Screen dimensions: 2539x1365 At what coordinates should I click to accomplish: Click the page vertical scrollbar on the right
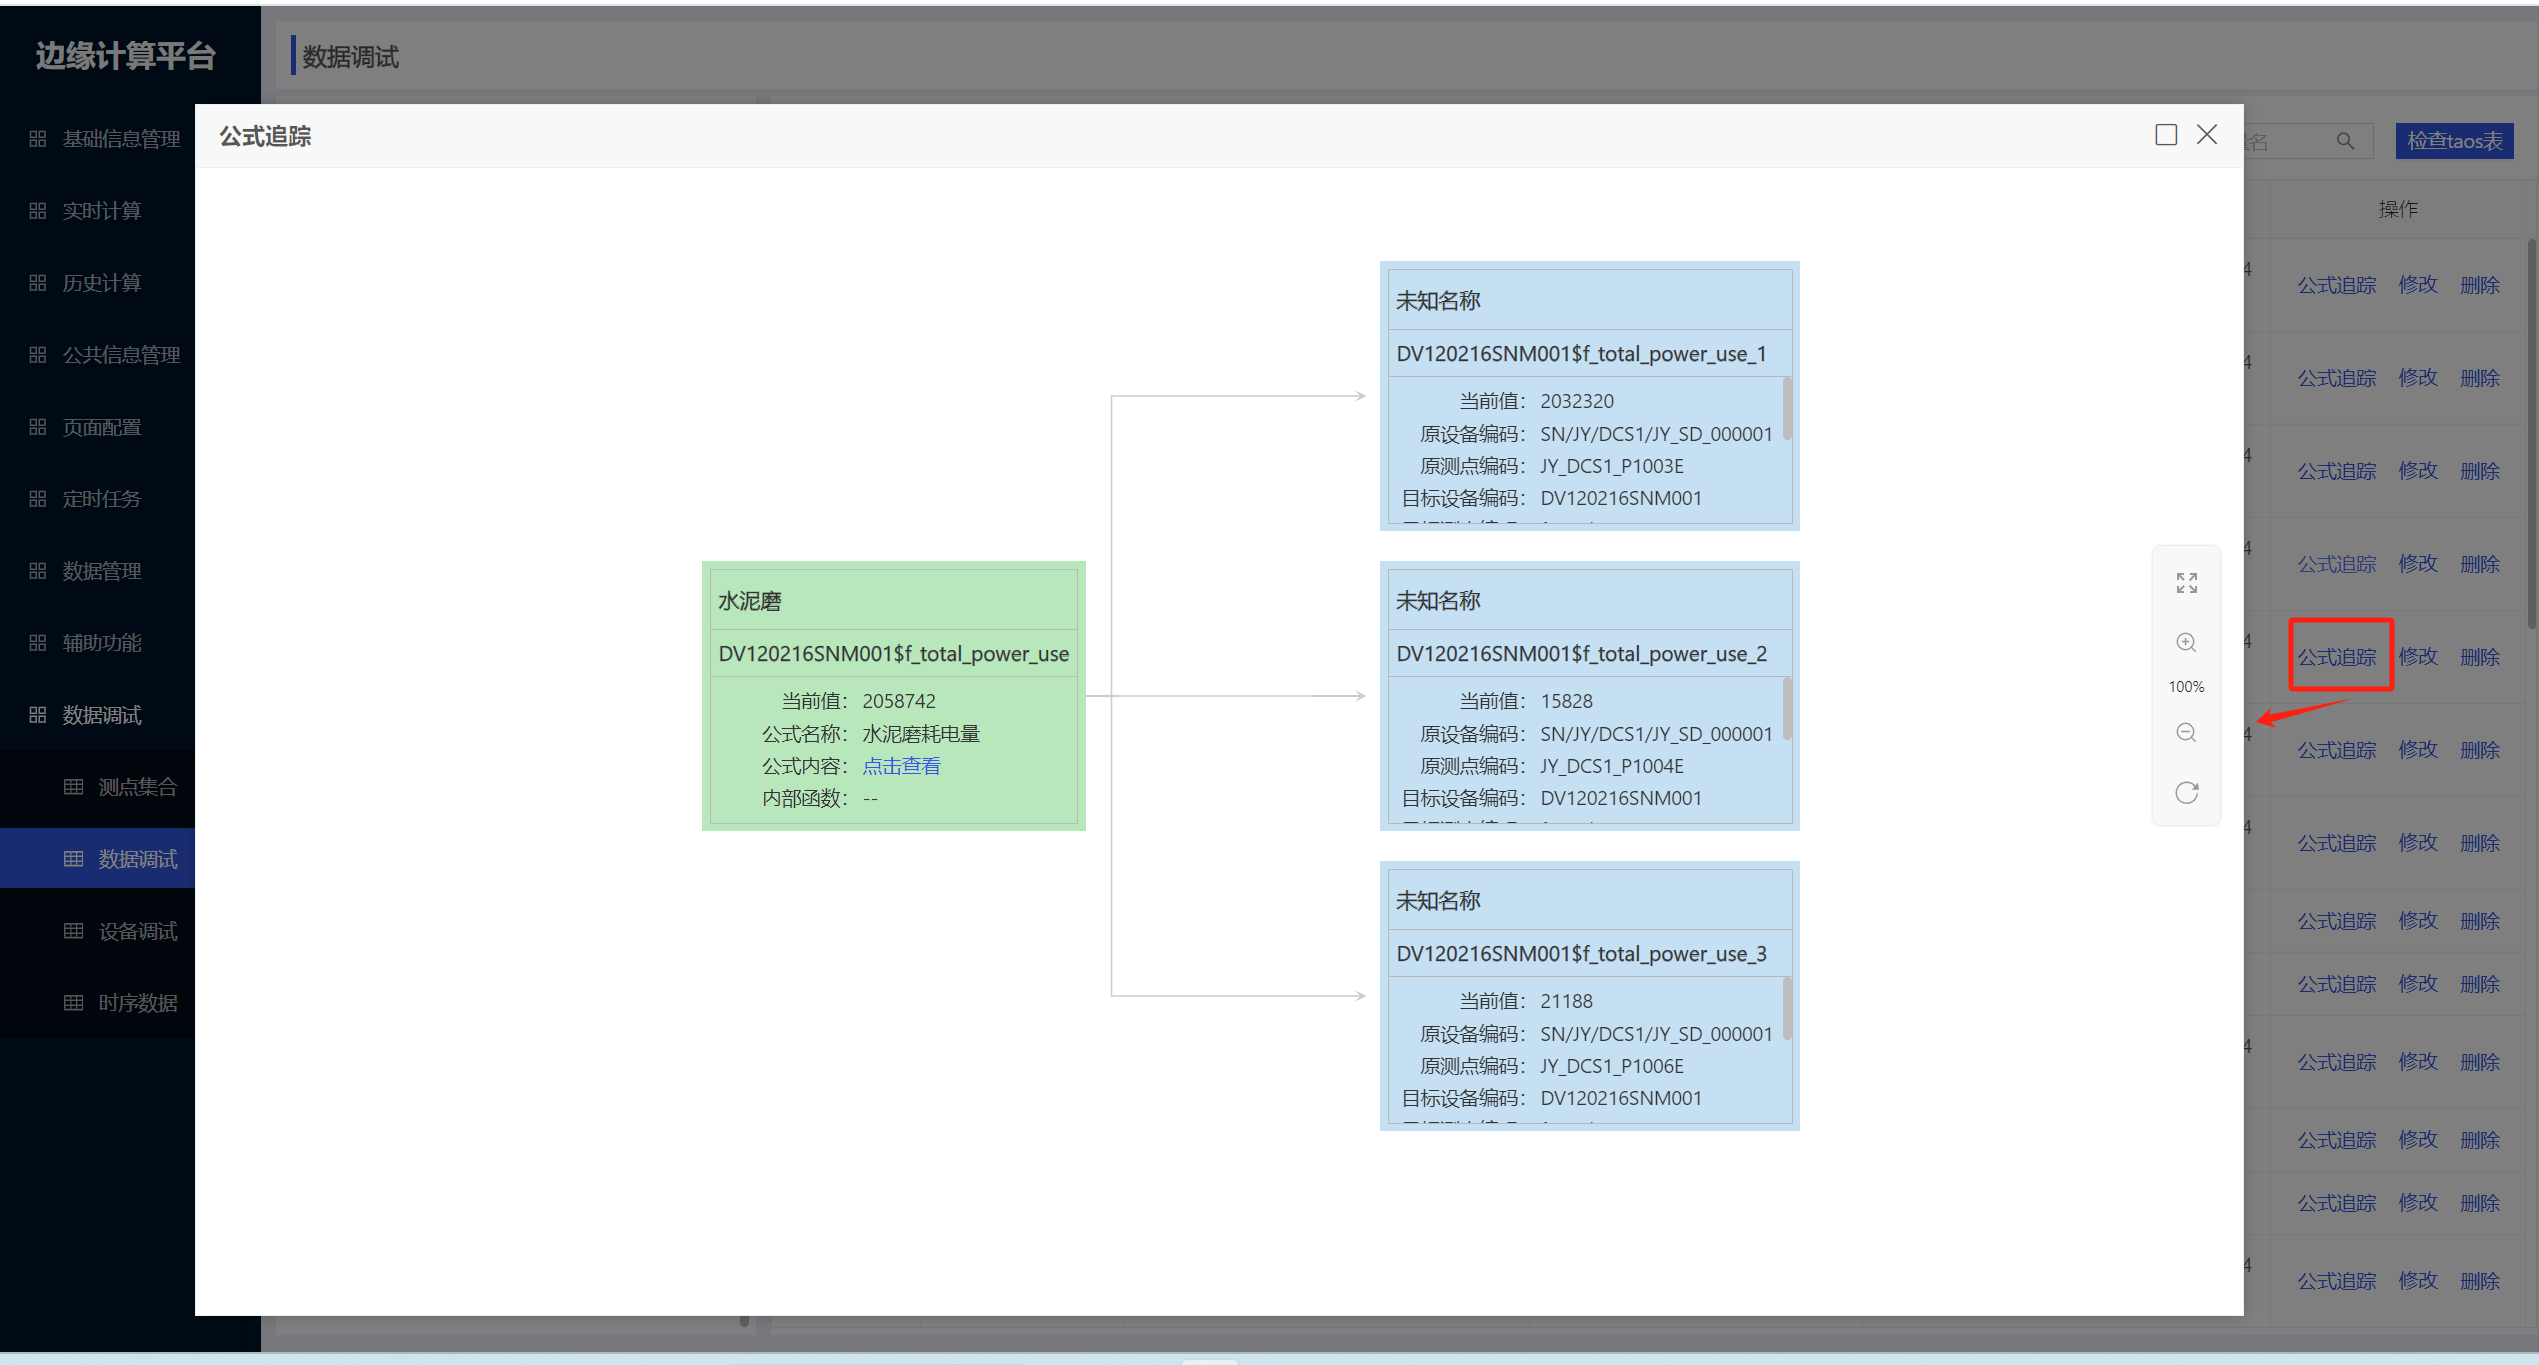(2532, 434)
